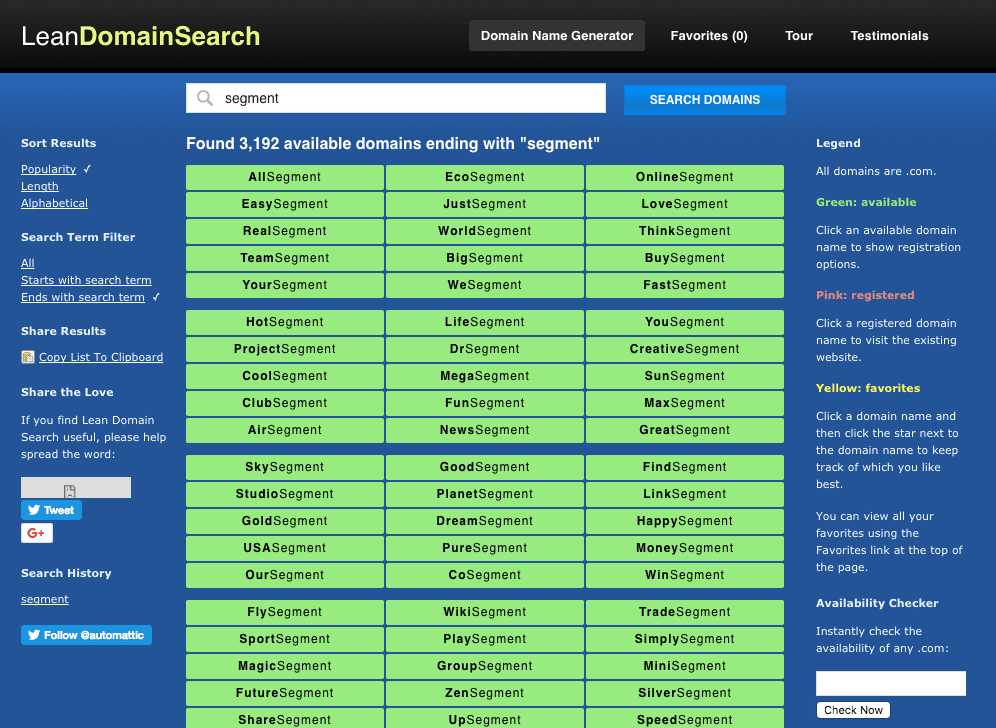Pick the MegaSegment domain
This screenshot has width=996, height=728.
click(x=485, y=376)
